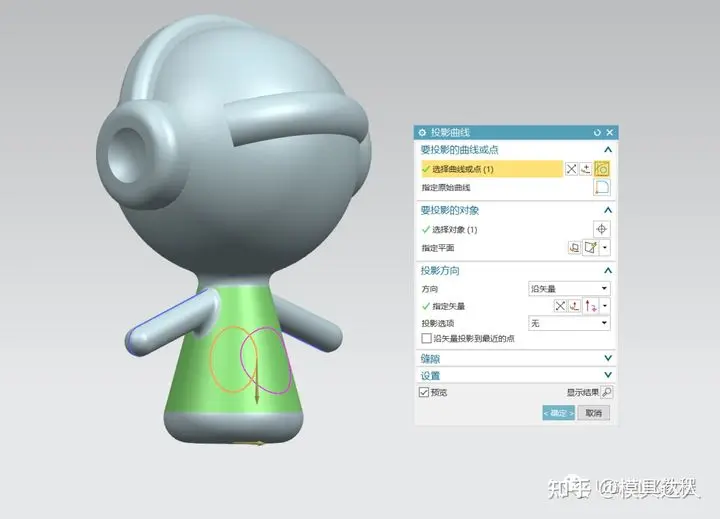The width and height of the screenshot is (720, 519).
Task: Select the highlighted 选择曲线或点 (1) row
Action: 491,169
